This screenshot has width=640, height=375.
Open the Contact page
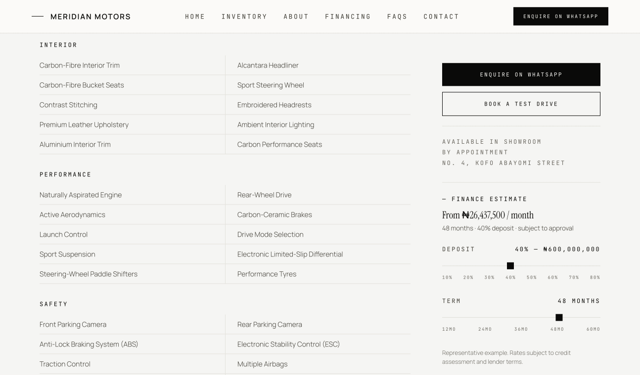[x=441, y=17]
